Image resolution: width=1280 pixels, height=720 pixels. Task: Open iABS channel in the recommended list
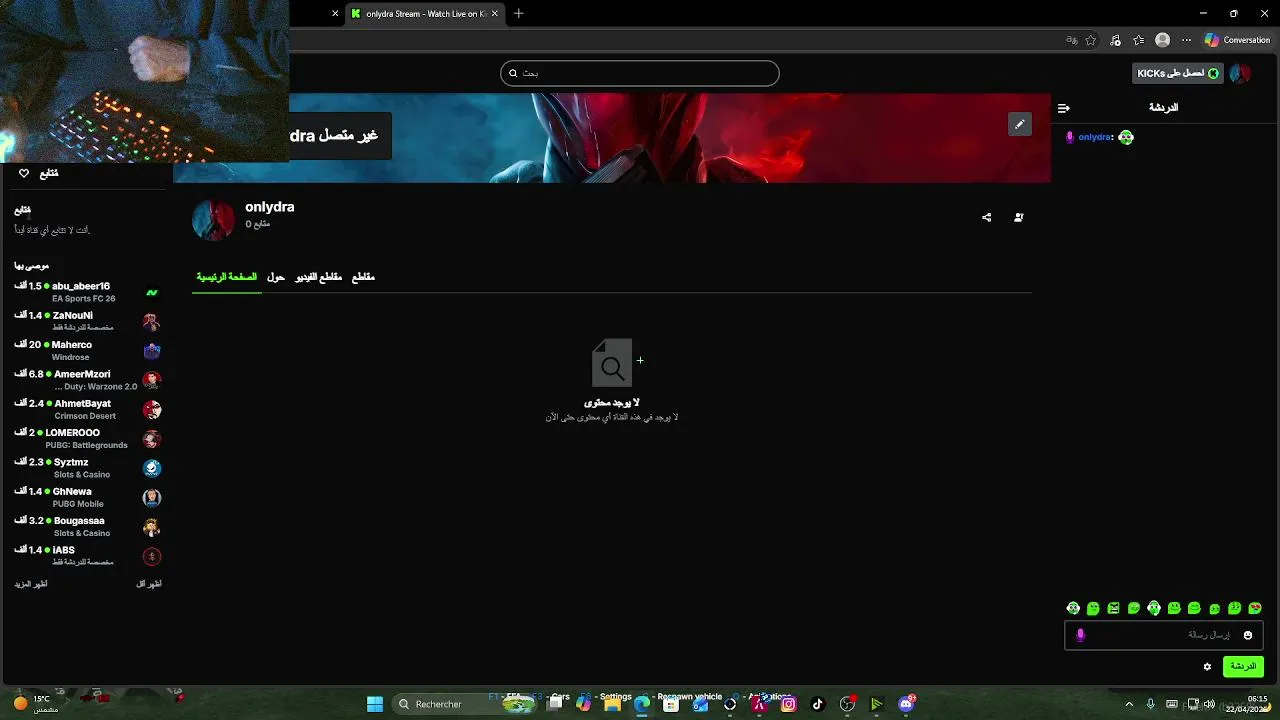pyautogui.click(x=88, y=556)
